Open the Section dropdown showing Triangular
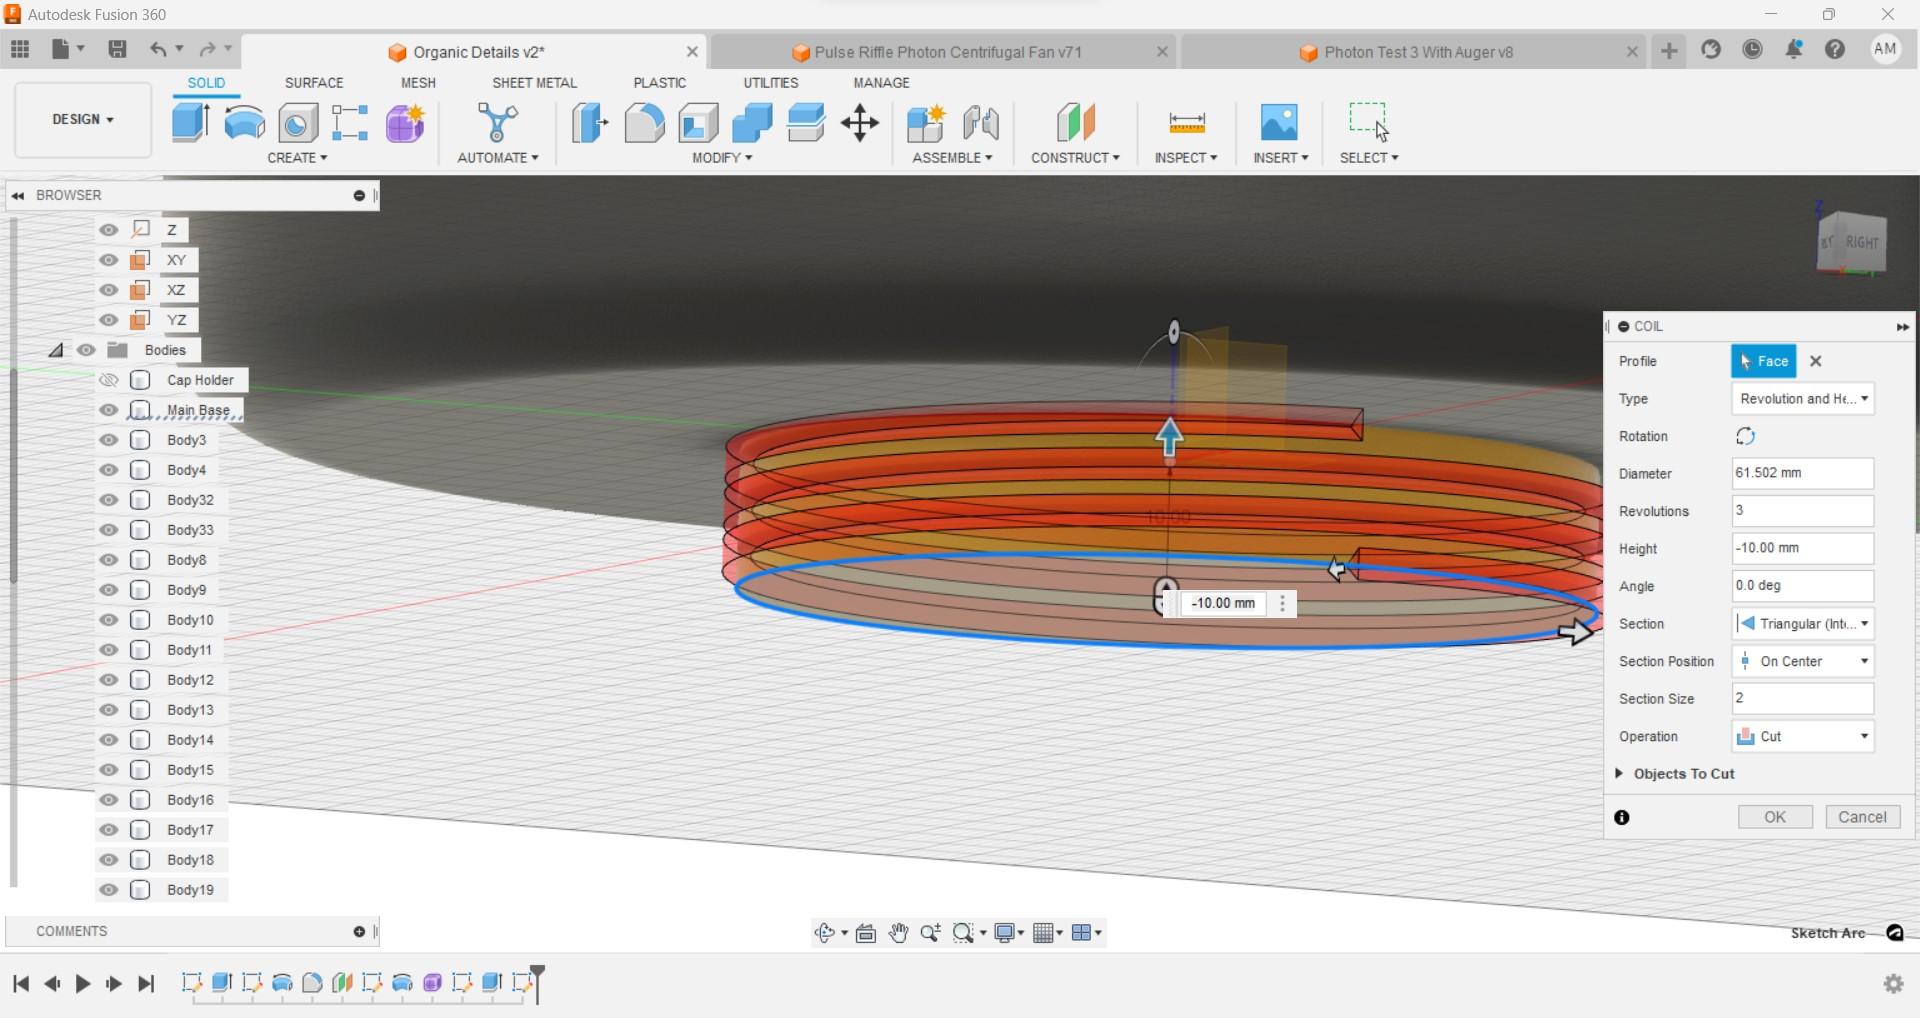The image size is (1920, 1018). (x=1803, y=624)
